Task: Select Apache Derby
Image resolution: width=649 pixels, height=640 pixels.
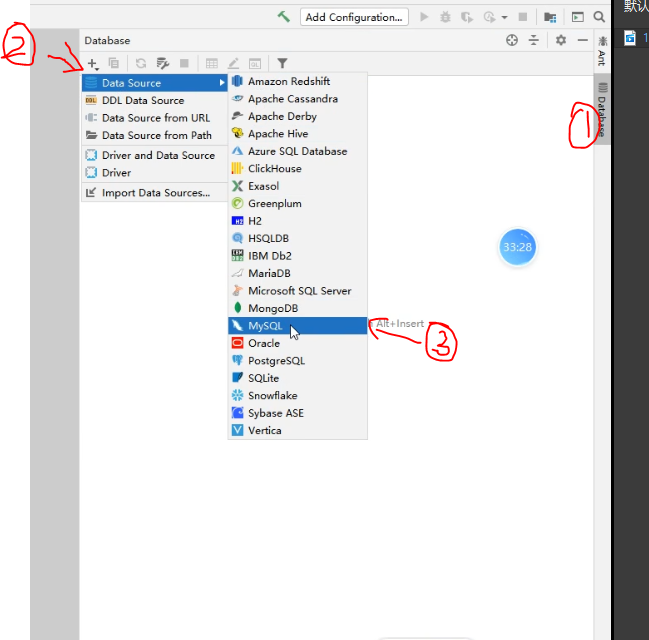Action: [x=298, y=116]
